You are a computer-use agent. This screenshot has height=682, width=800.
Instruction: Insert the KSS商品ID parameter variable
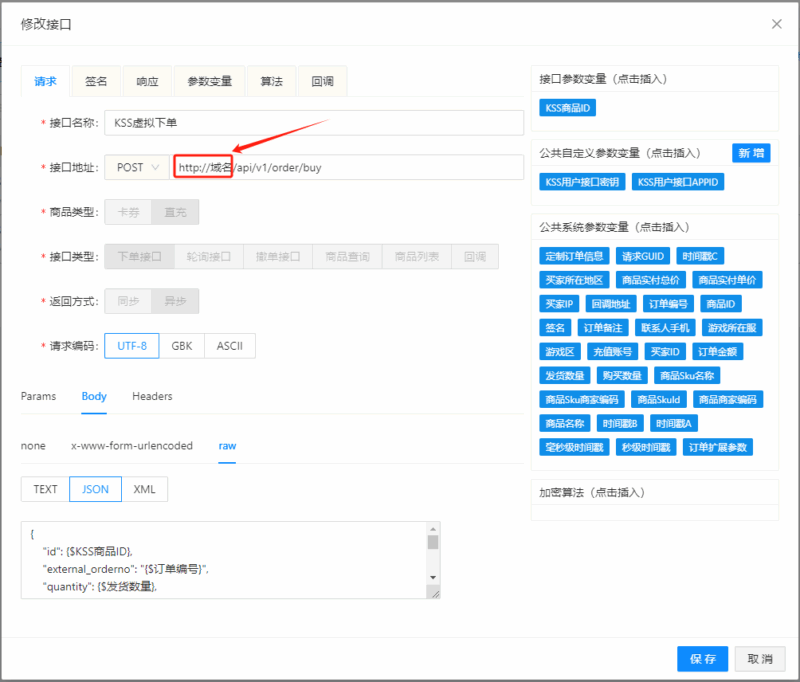[x=567, y=107]
